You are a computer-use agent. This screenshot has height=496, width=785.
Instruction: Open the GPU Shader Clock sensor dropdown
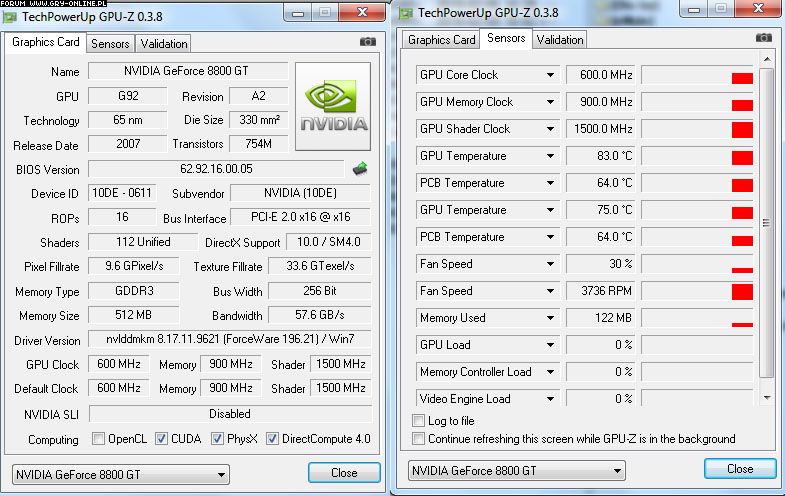pyautogui.click(x=550, y=129)
